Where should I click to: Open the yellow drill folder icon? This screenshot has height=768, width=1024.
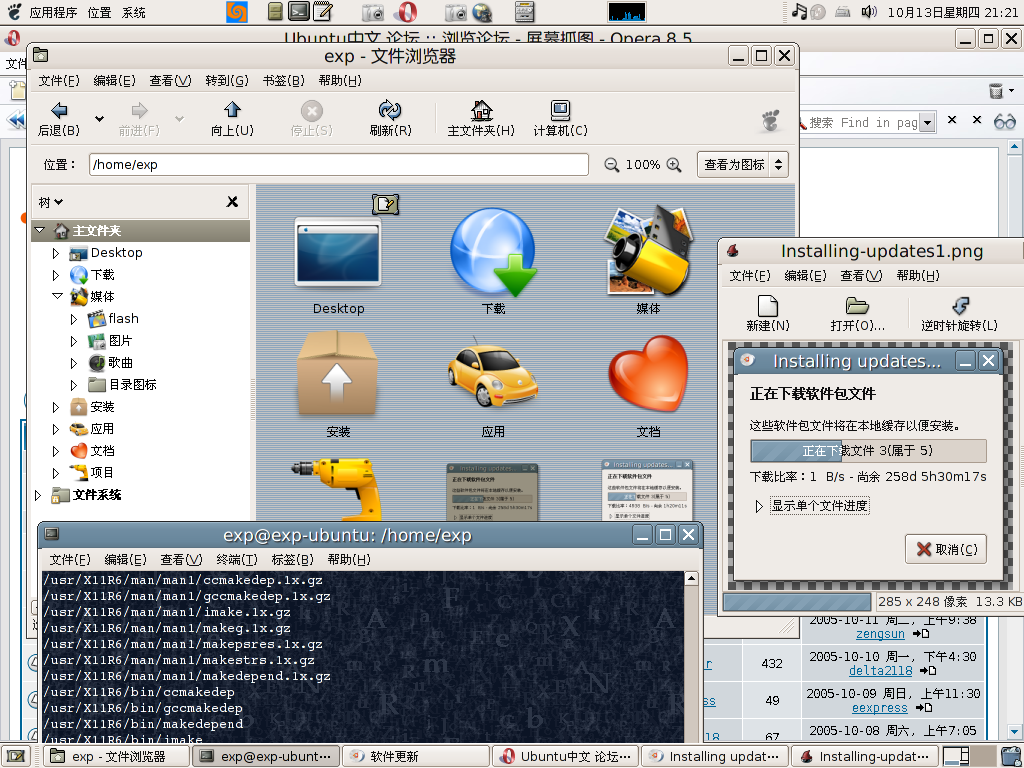click(338, 490)
